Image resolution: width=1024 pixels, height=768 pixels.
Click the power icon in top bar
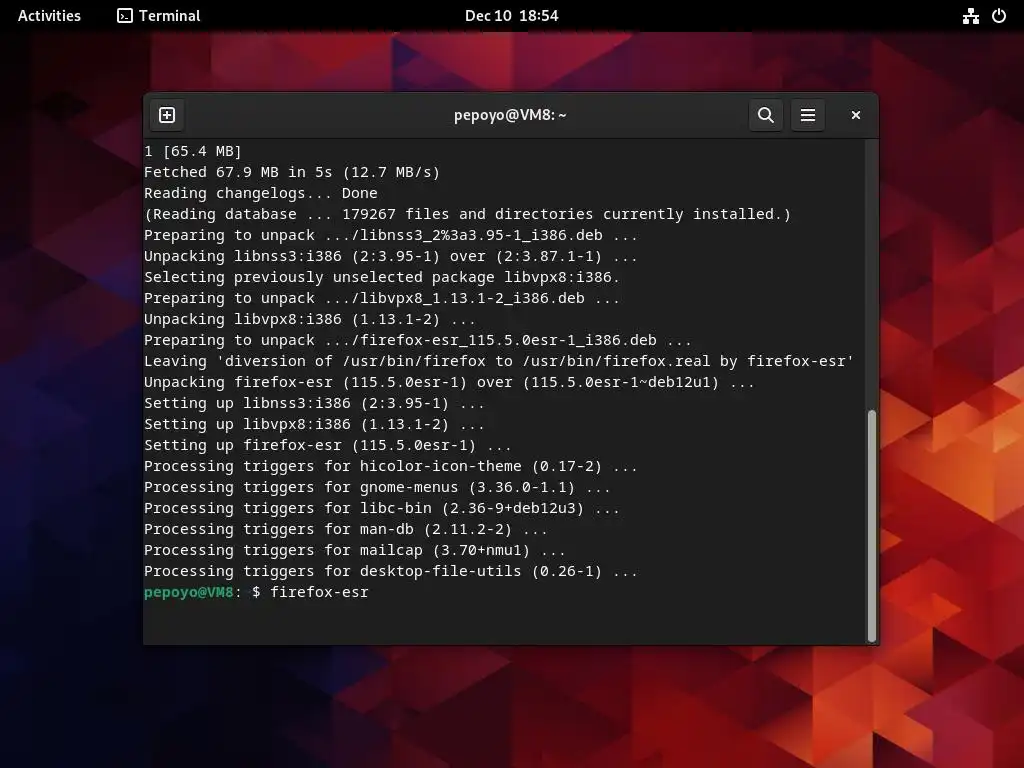pos(999,16)
